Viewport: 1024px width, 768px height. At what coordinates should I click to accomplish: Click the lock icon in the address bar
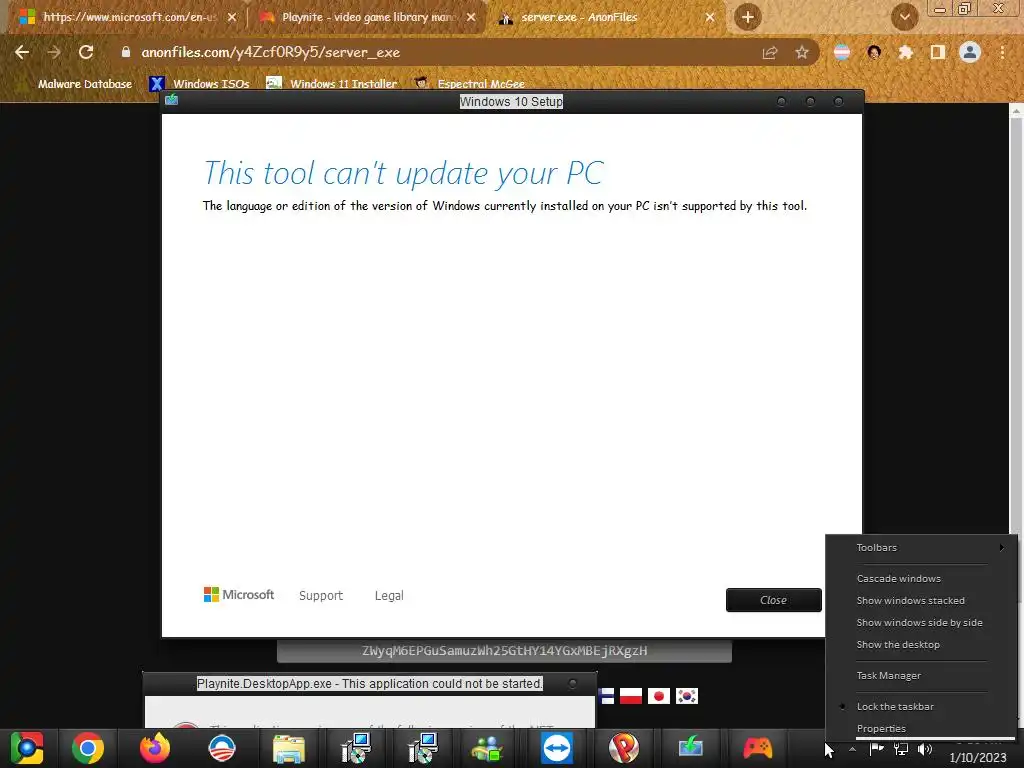pos(126,52)
